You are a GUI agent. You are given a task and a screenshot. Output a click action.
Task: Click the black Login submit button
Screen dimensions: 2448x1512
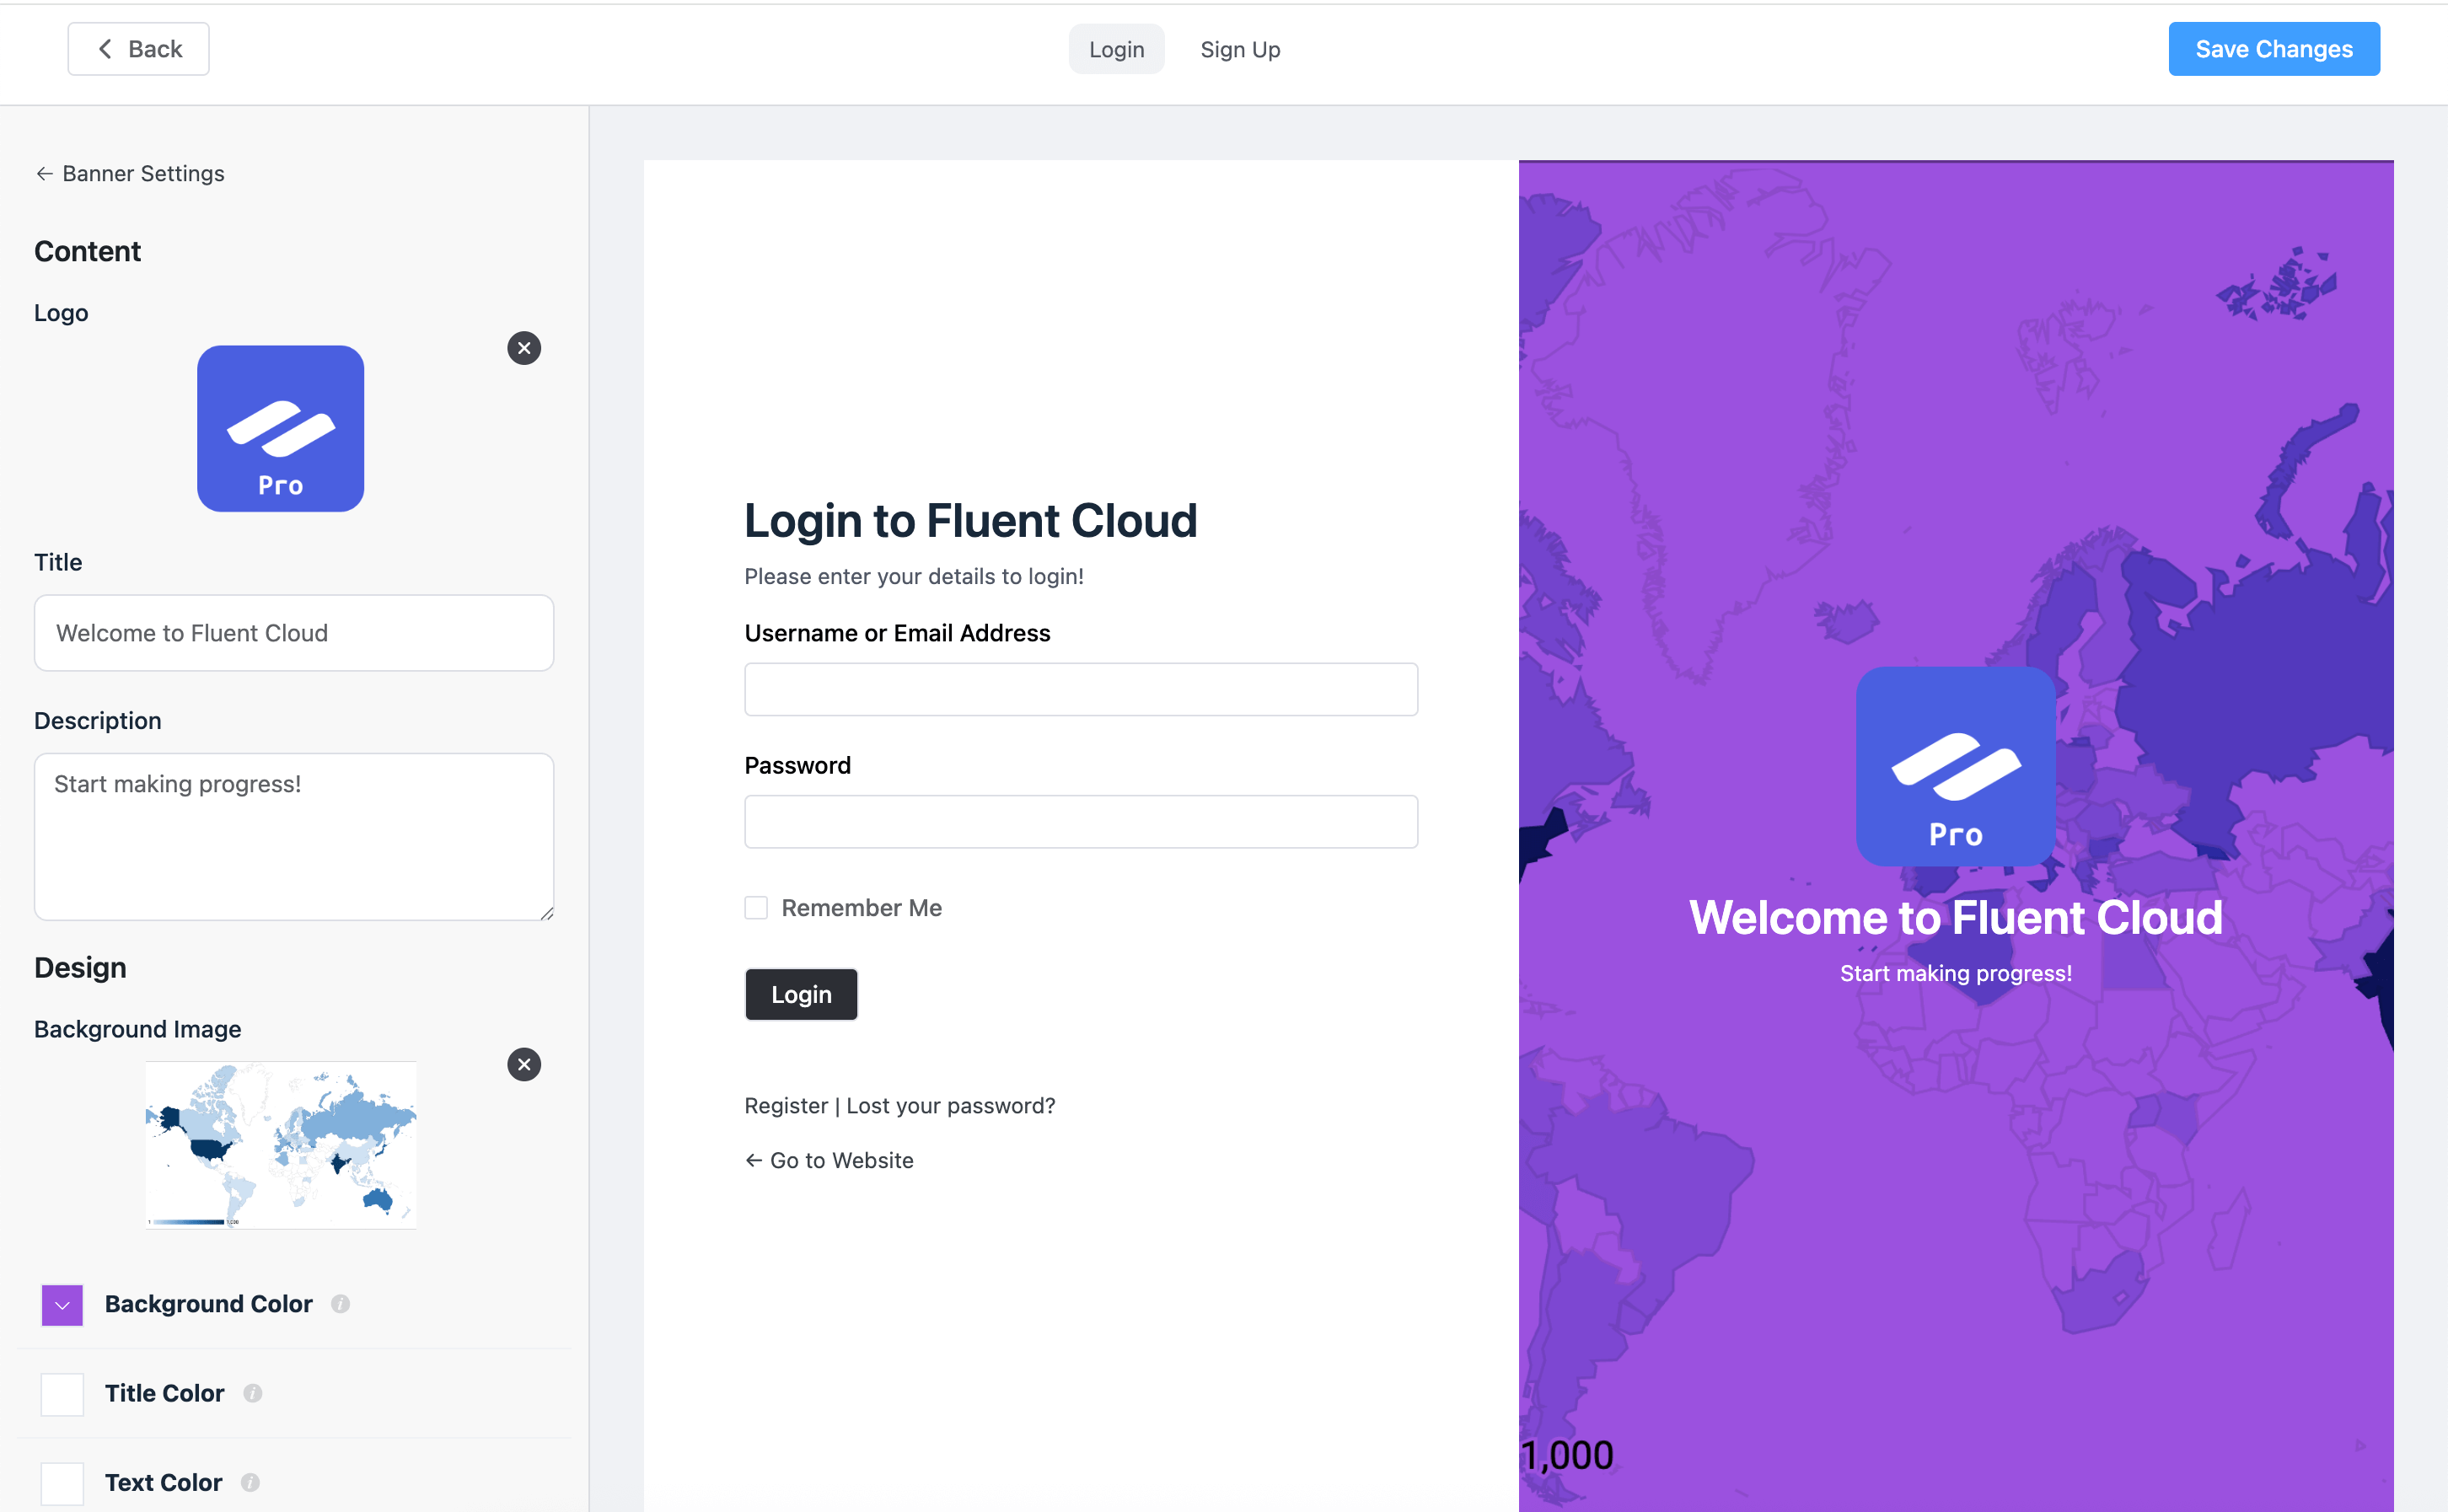801,994
